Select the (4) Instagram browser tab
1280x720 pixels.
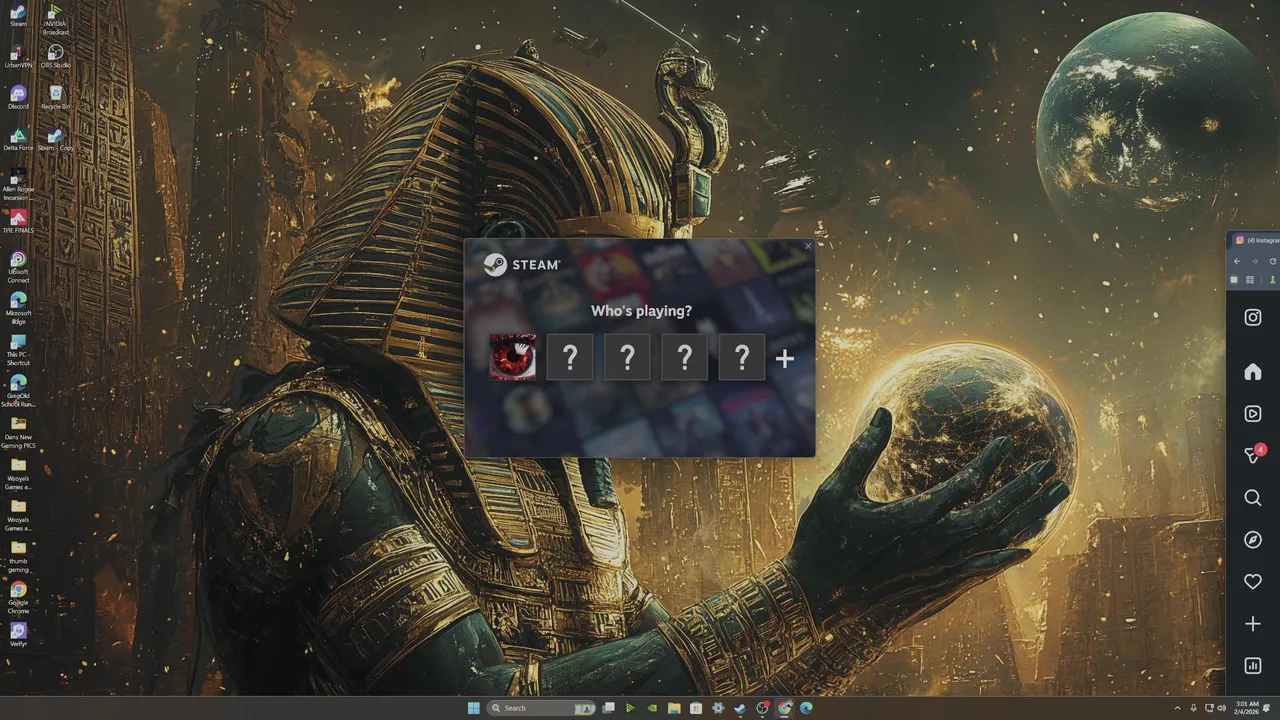pyautogui.click(x=1257, y=240)
